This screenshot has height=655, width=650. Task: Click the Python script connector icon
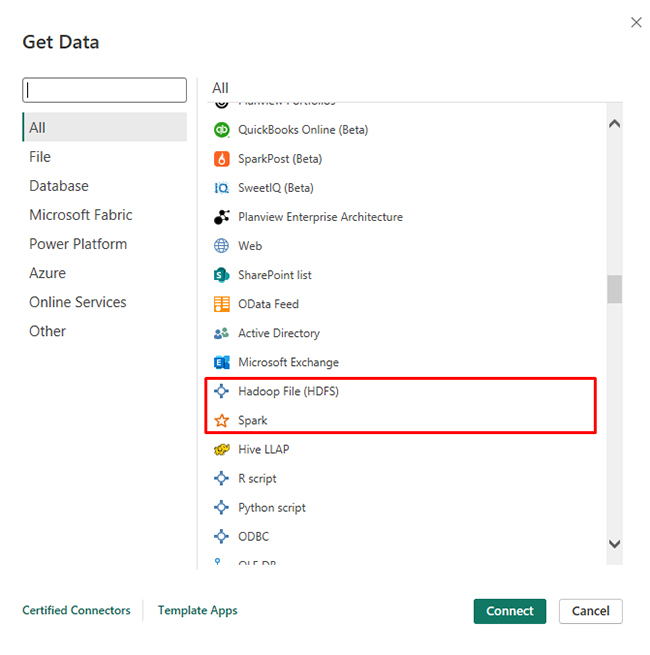click(221, 508)
